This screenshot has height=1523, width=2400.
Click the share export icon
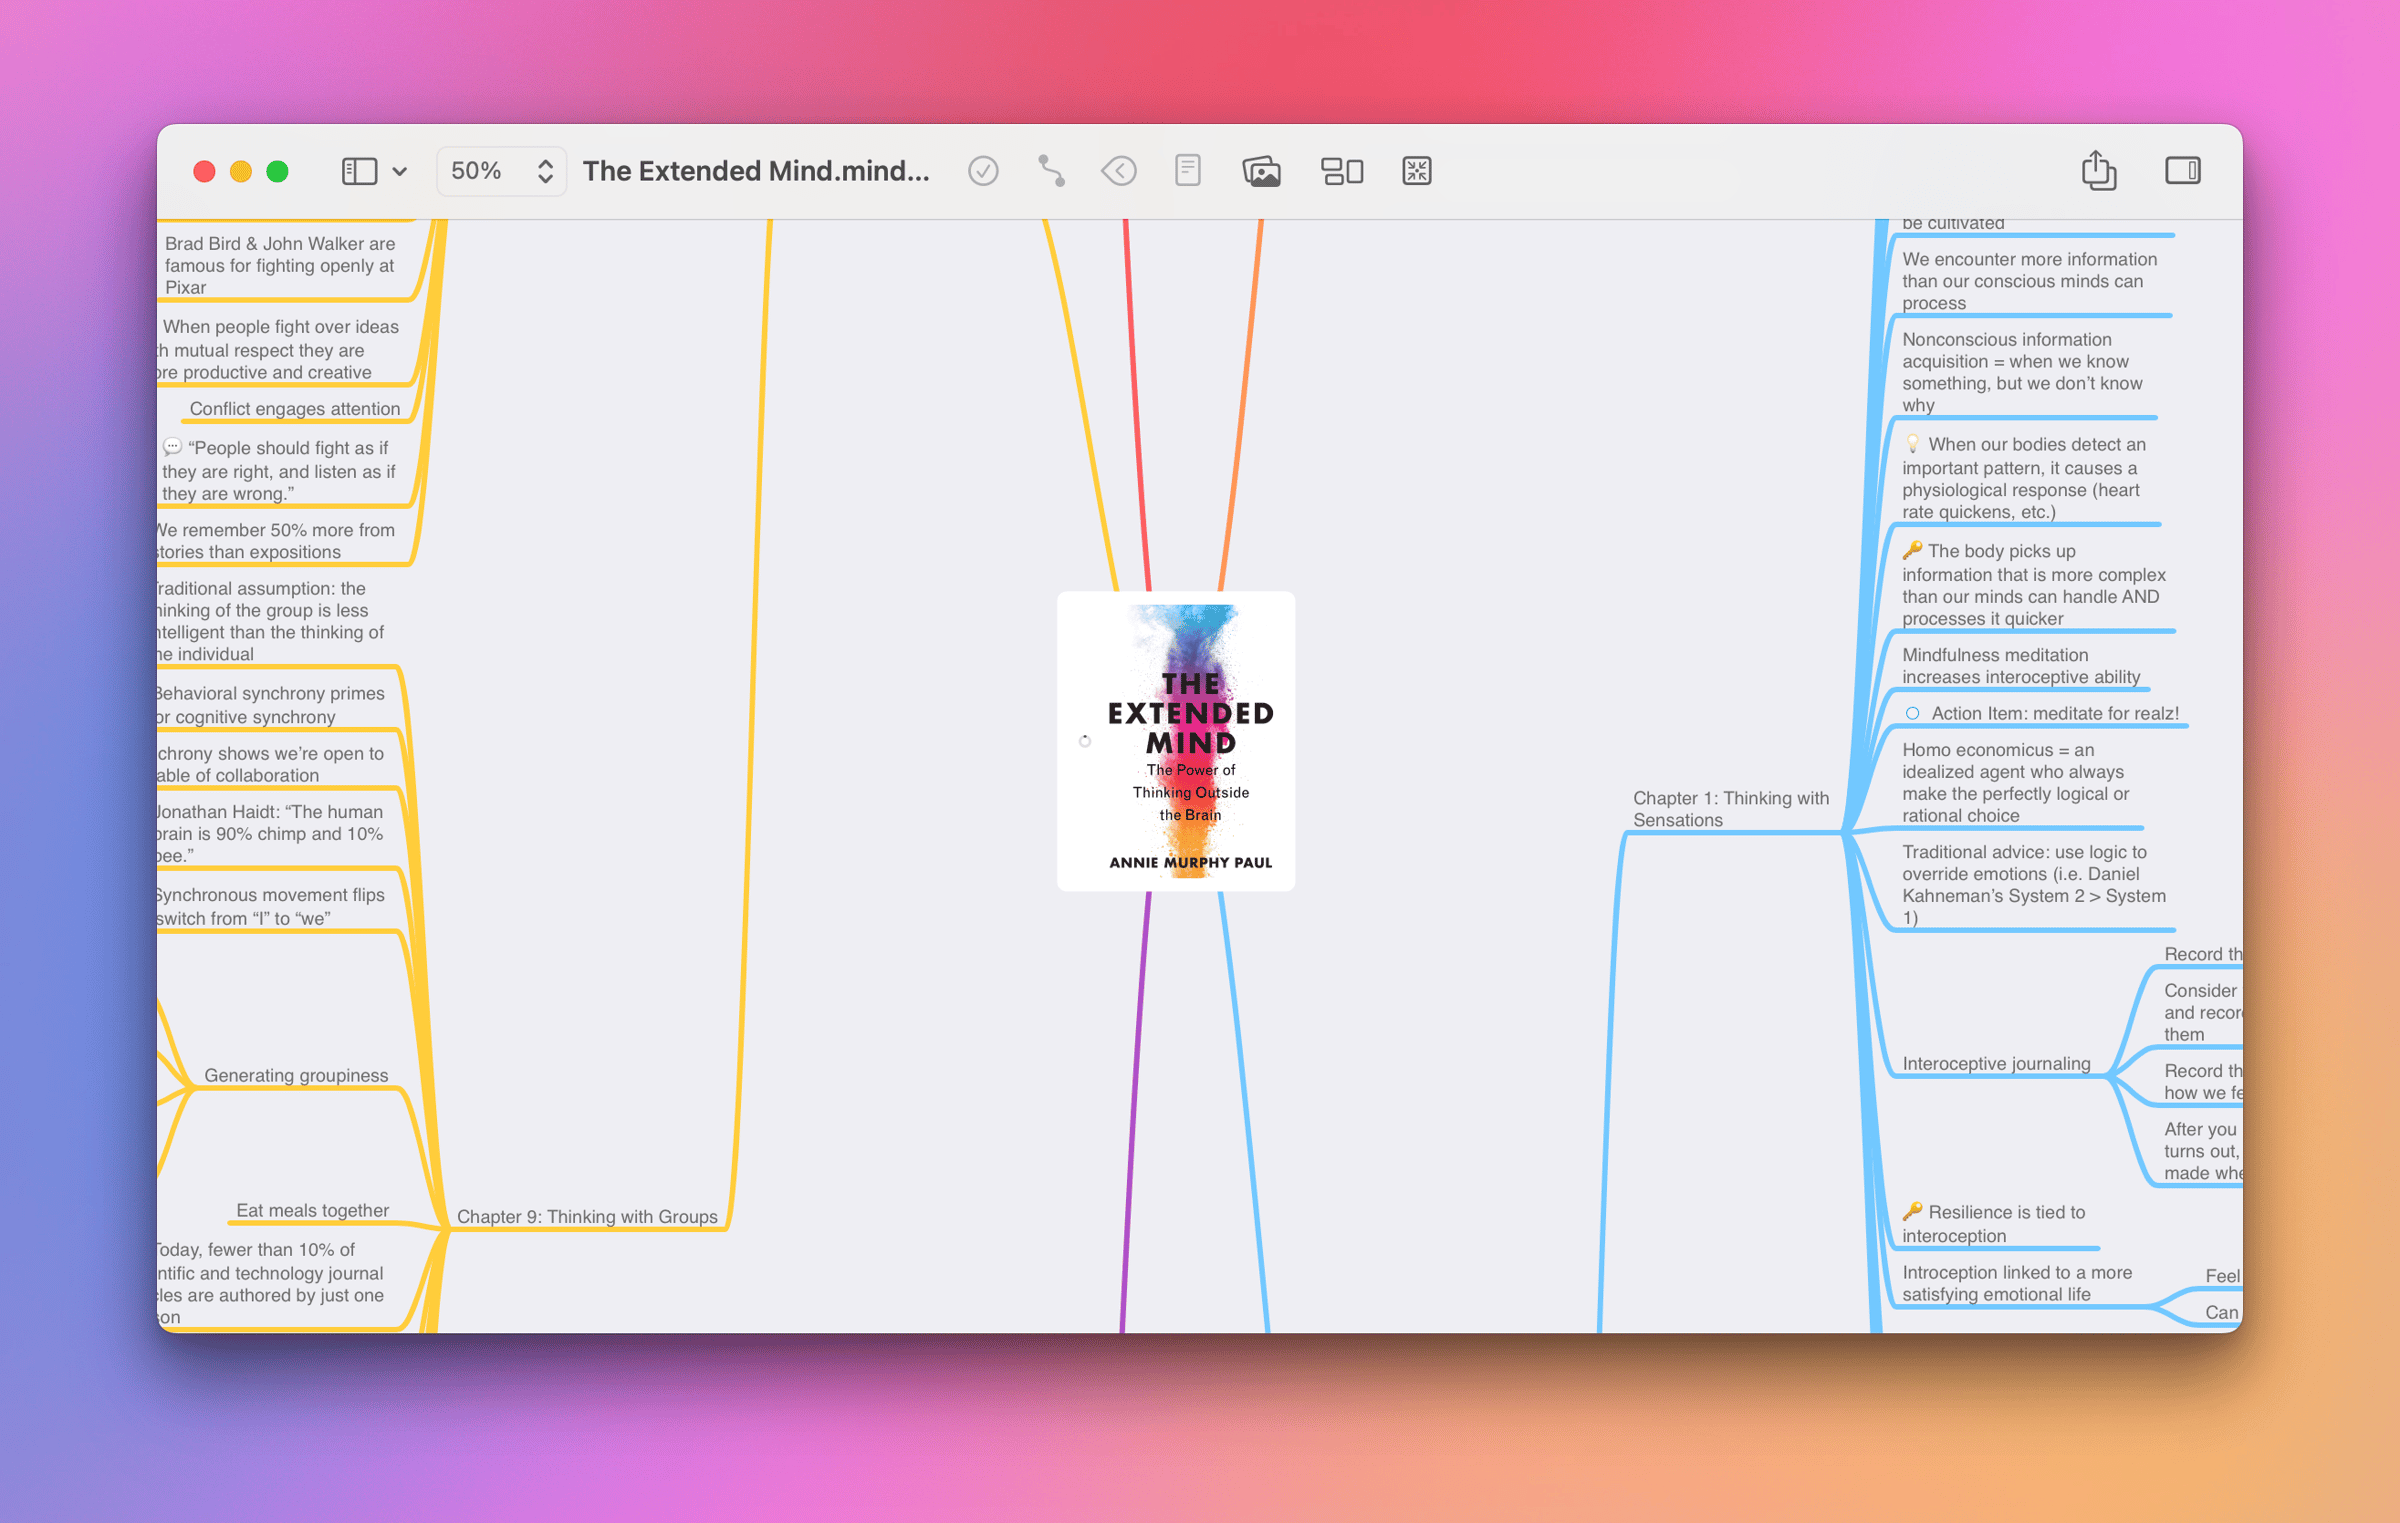2098,169
